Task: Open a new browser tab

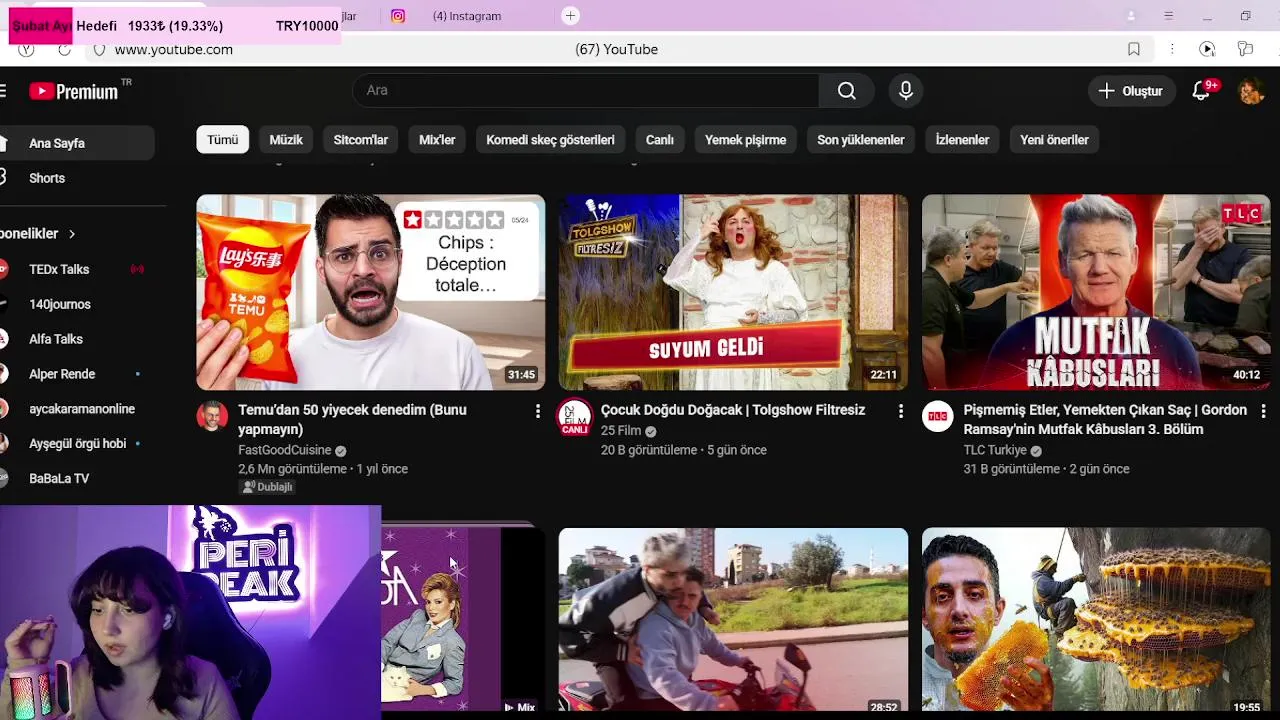Action: 570,16
